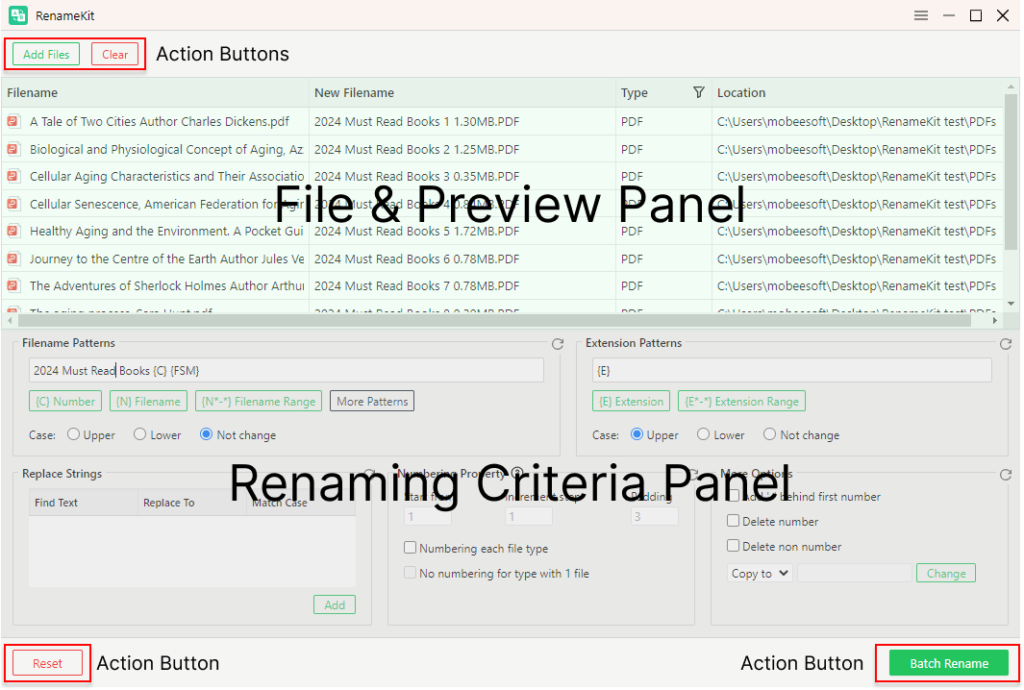Enable 'Numbering each file type'
This screenshot has height=690, width=1024.
coord(409,547)
